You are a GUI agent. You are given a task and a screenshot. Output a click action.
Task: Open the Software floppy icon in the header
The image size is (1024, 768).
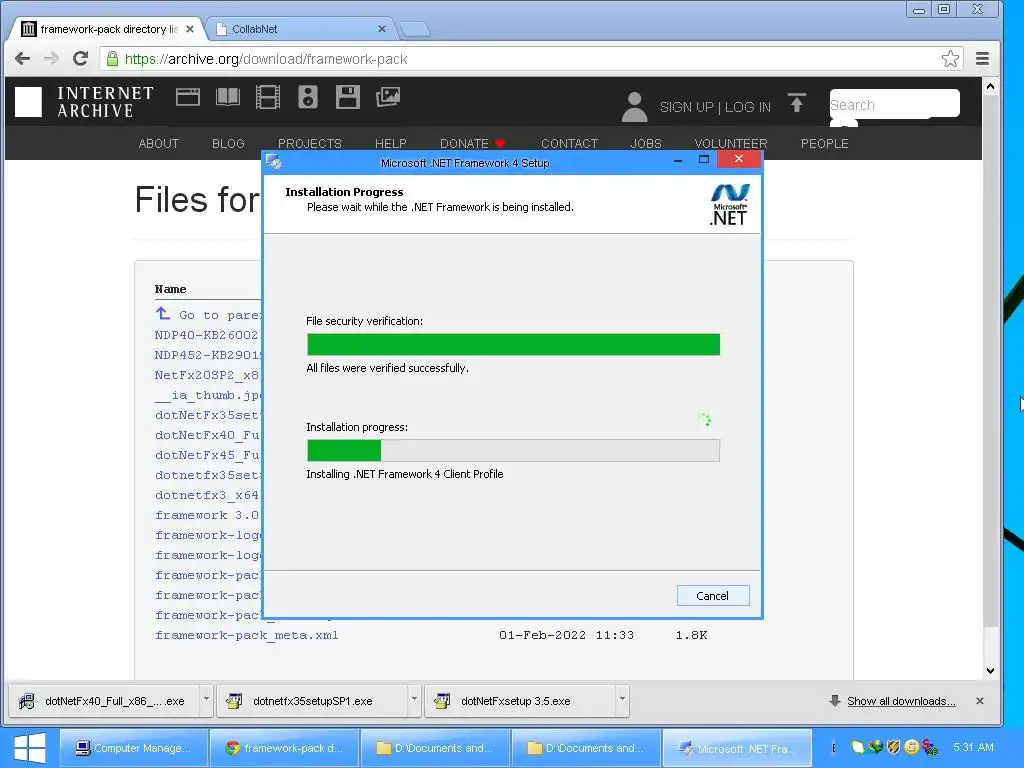pyautogui.click(x=347, y=97)
